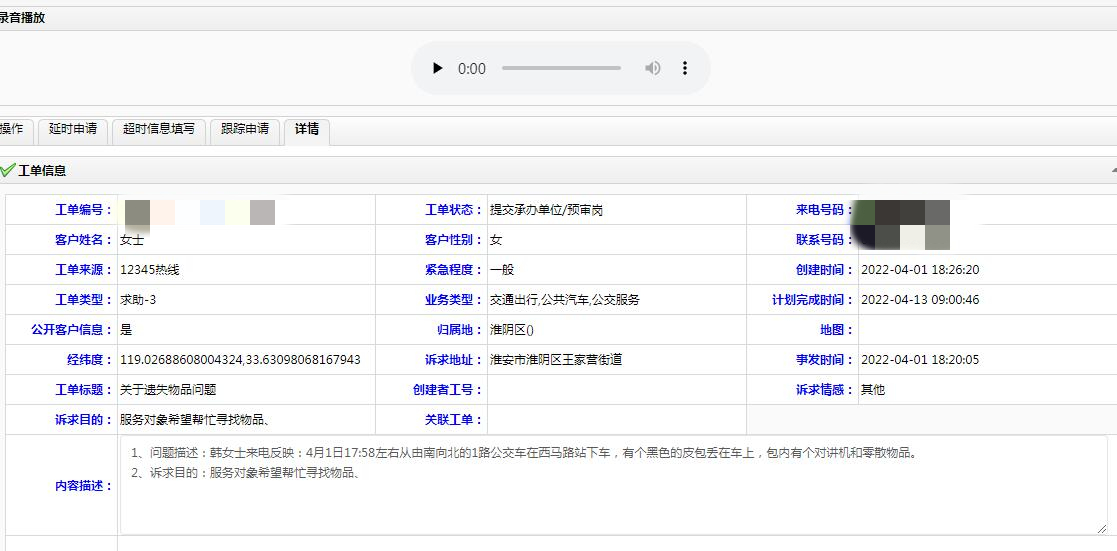This screenshot has width=1117, height=551.
Task: Click the 服务对象希望帮忙寻找物品 purpose cell
Action: point(246,420)
